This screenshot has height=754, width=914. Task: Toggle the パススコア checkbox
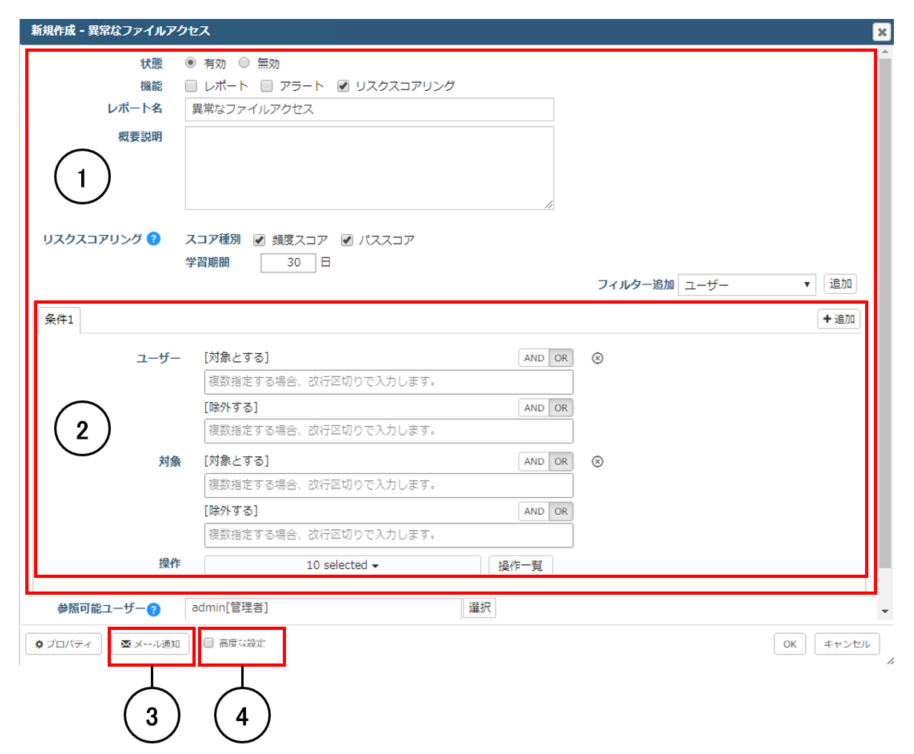347,240
